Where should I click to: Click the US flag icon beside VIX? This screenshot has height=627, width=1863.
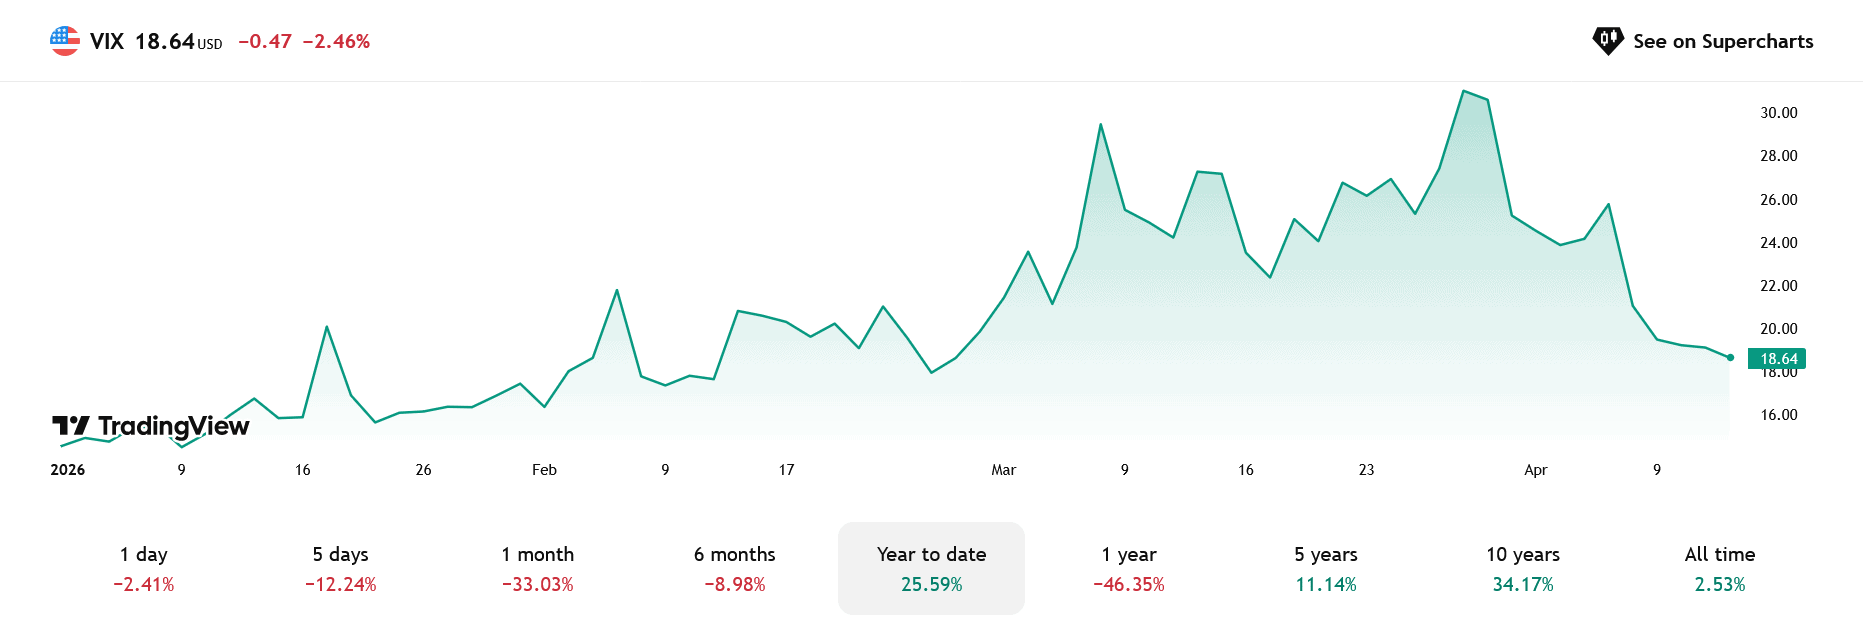pyautogui.click(x=65, y=41)
